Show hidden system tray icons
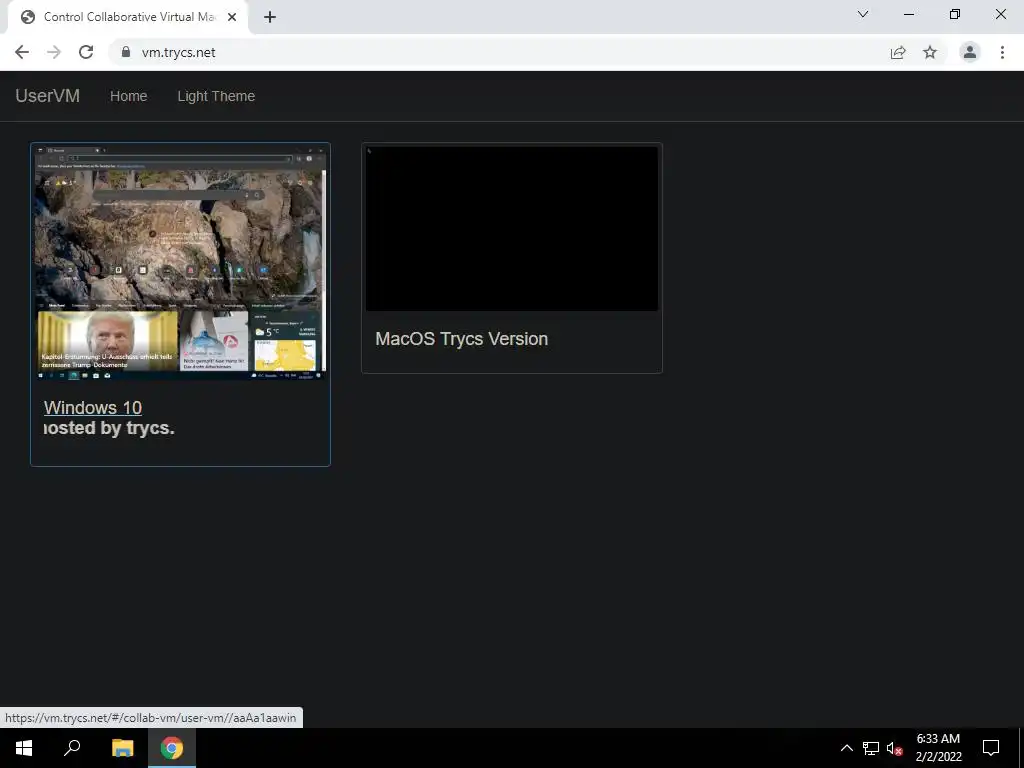The image size is (1024, 768). click(x=846, y=748)
